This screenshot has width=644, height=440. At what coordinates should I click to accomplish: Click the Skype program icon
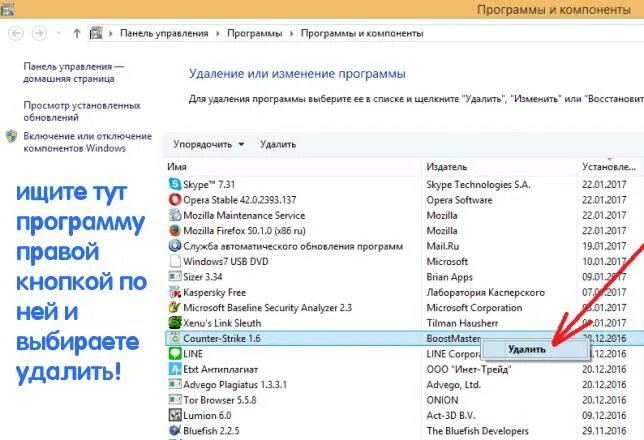(175, 184)
